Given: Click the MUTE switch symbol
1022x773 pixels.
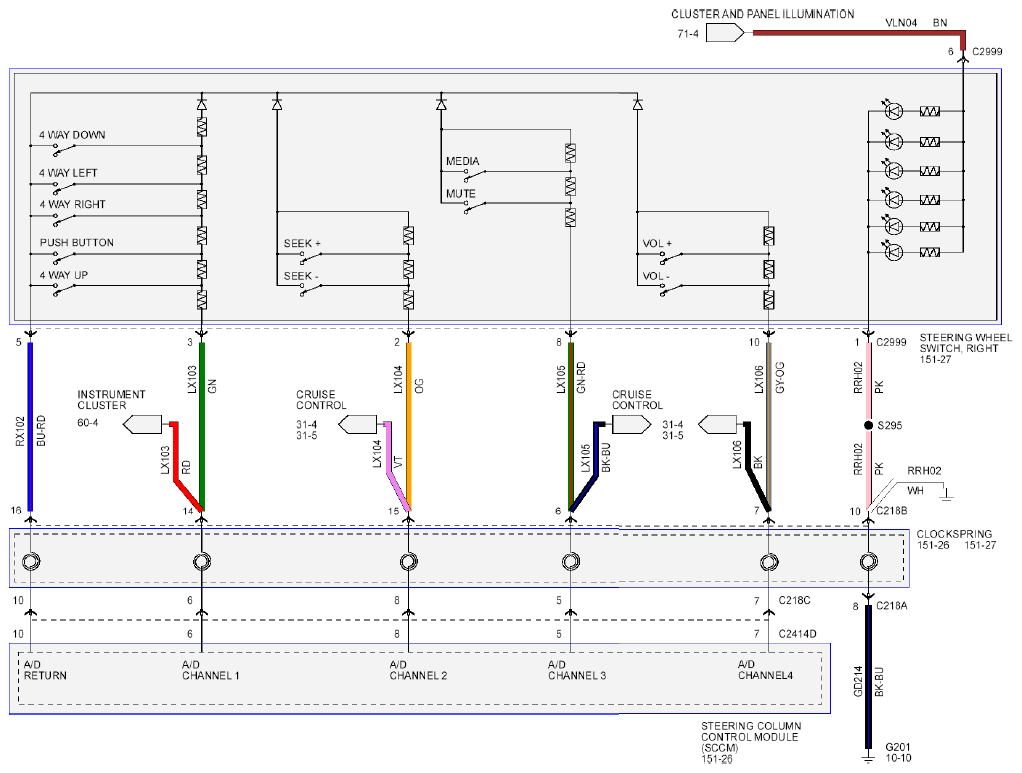Looking at the screenshot, I should point(474,208).
